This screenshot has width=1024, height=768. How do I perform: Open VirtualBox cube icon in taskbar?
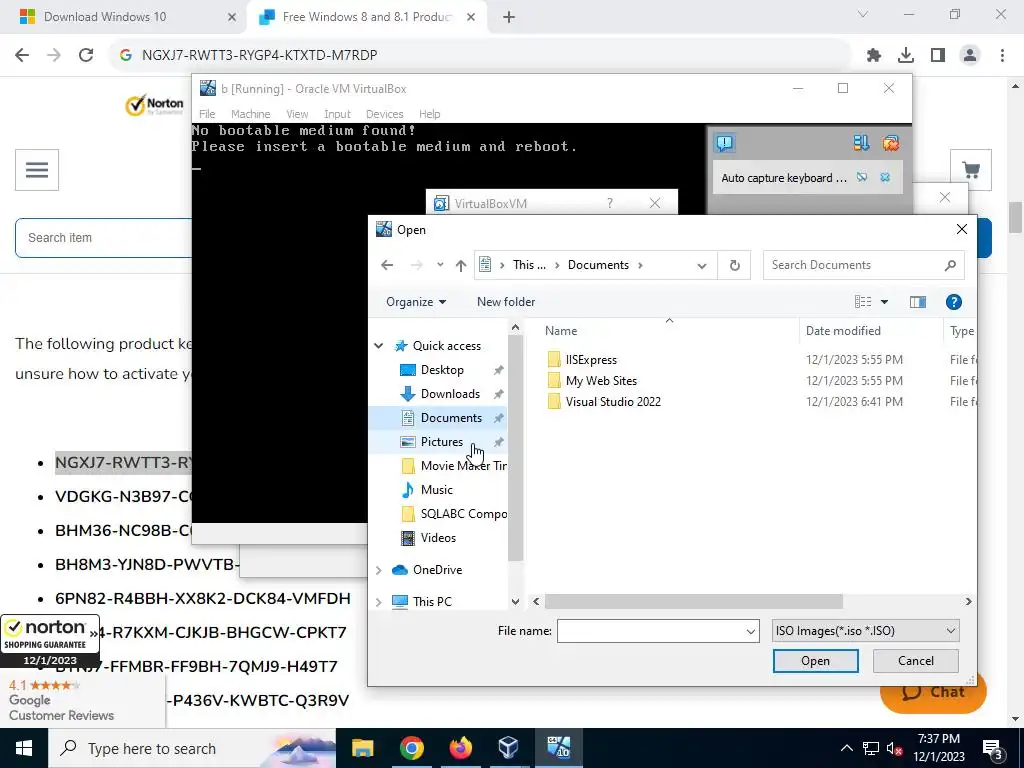pos(509,748)
